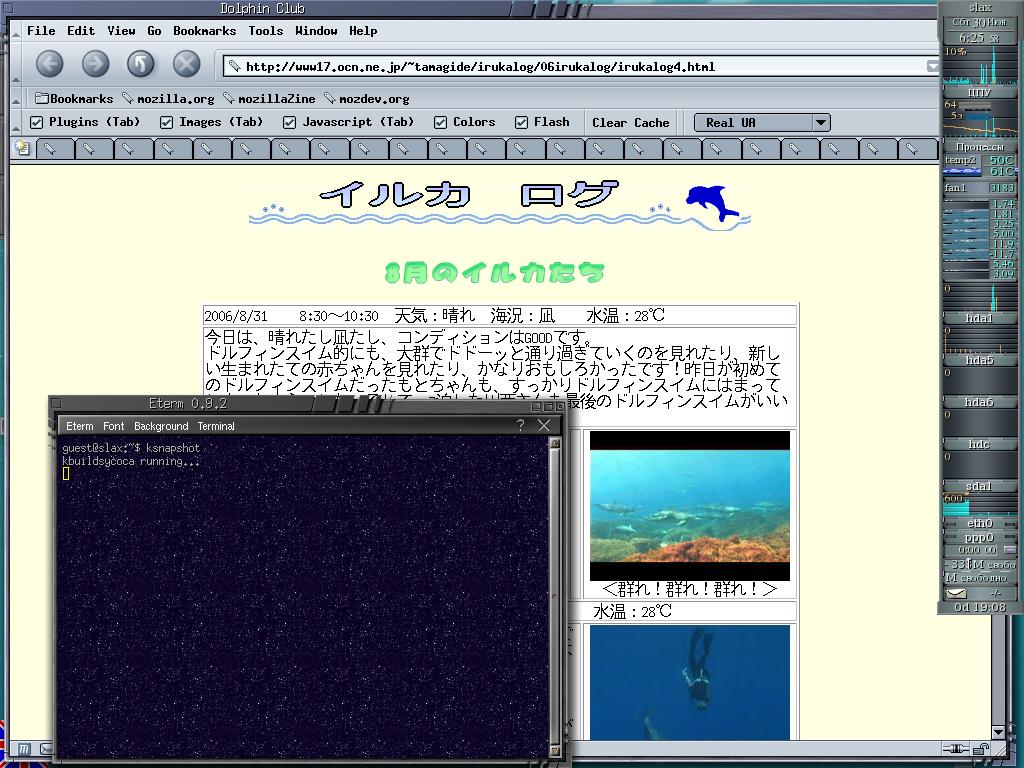1024x768 pixels.
Task: Click the Eterm scrollbar down arrow
Action: pos(555,750)
